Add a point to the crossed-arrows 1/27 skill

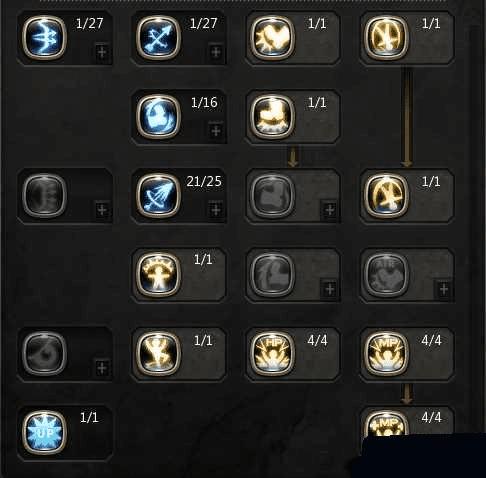[216, 52]
